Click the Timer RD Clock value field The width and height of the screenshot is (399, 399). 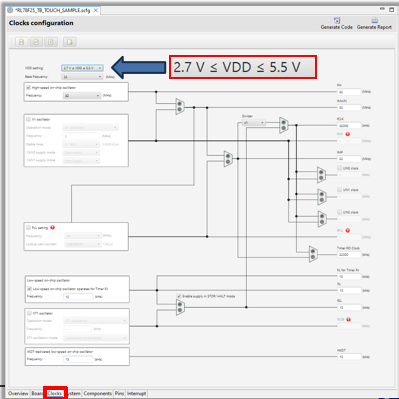(x=349, y=255)
